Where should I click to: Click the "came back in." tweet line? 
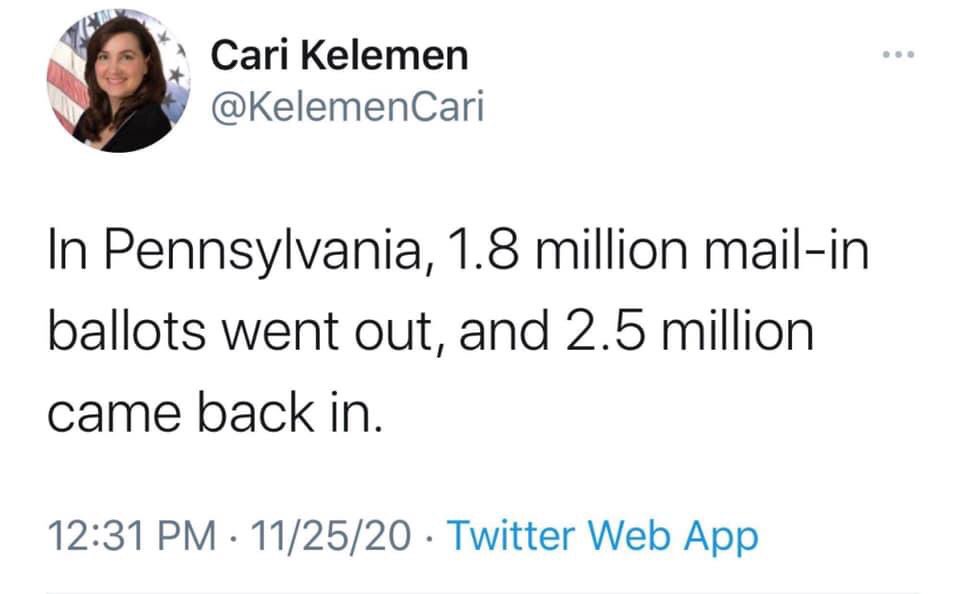214,410
